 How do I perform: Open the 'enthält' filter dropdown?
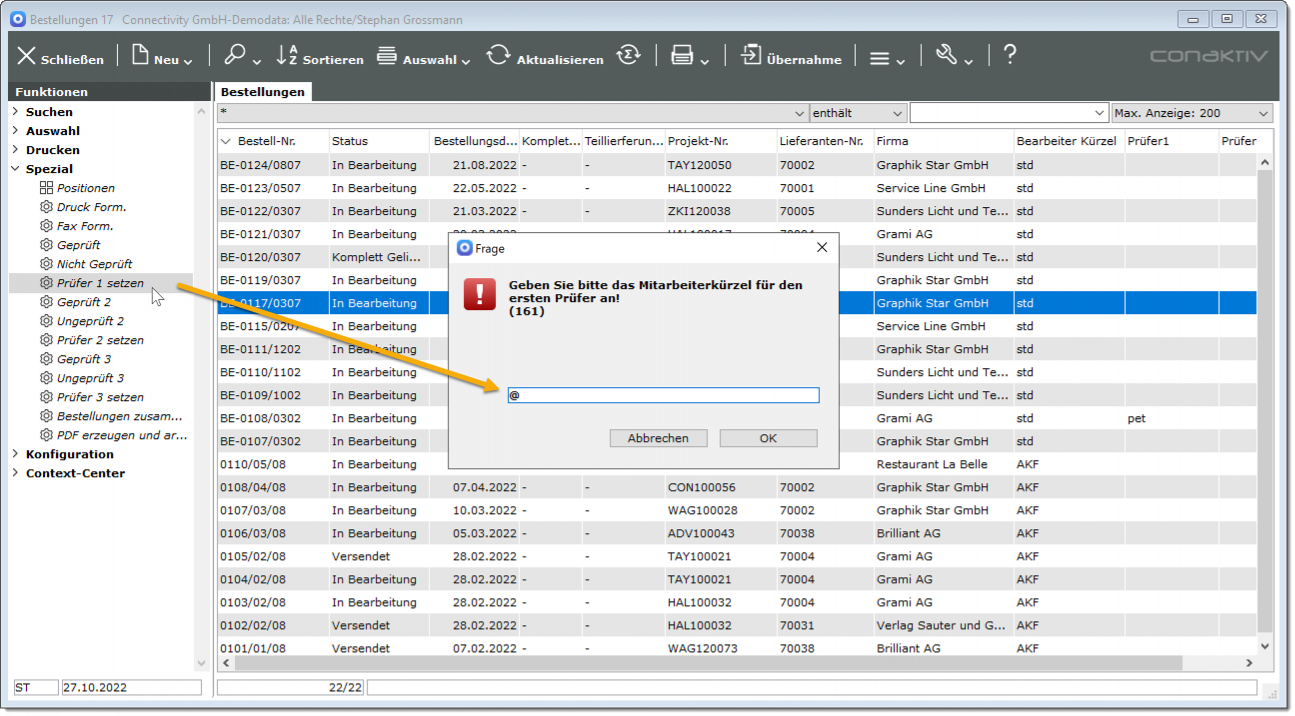[x=858, y=113]
